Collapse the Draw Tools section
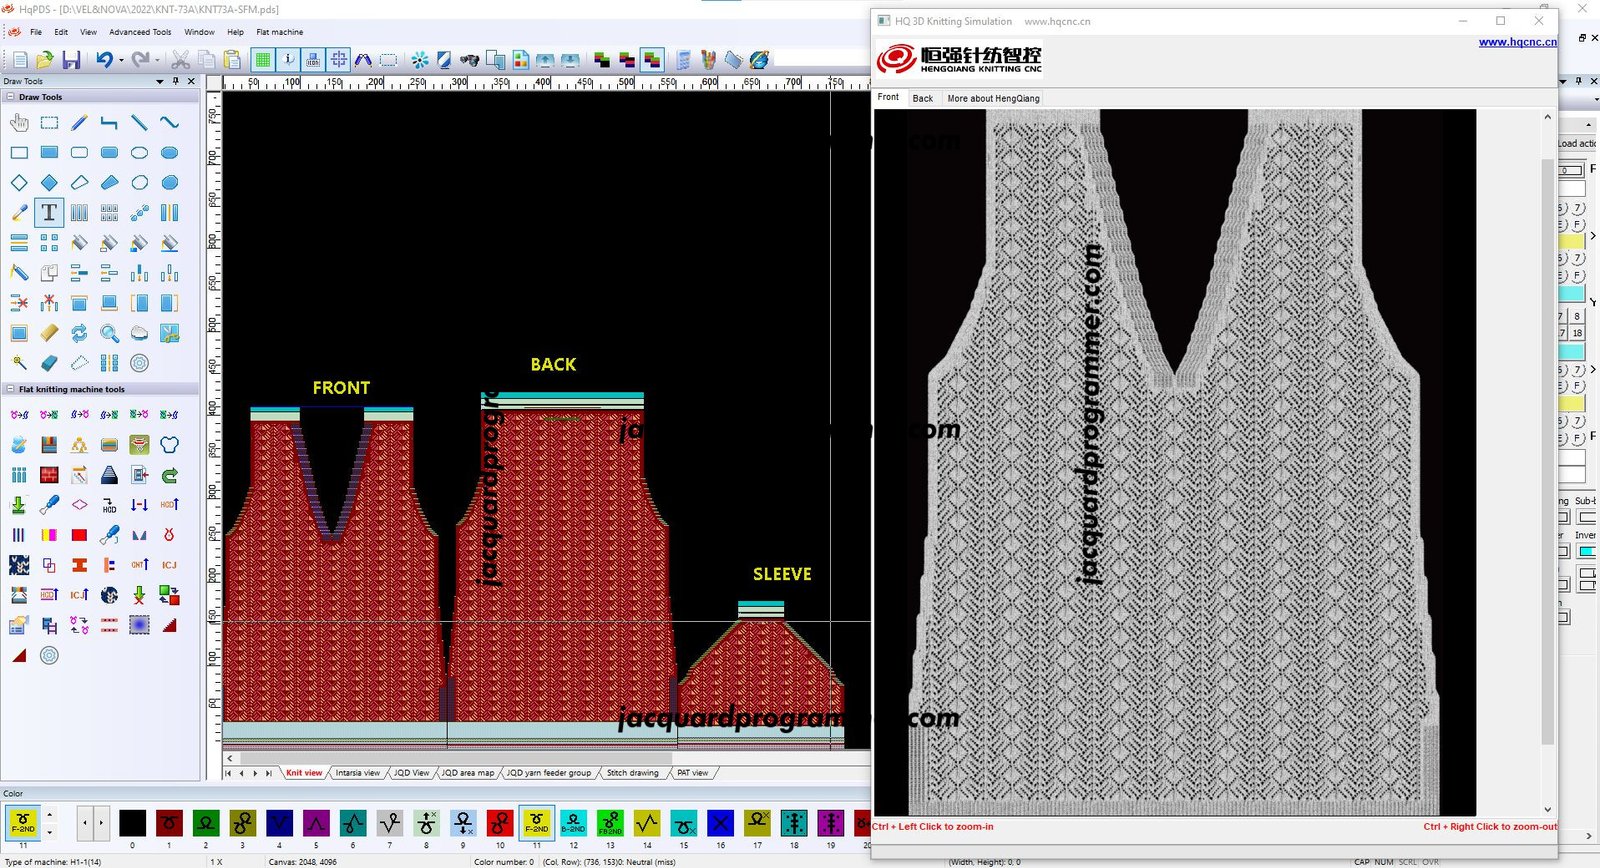The image size is (1600, 868). (10, 97)
